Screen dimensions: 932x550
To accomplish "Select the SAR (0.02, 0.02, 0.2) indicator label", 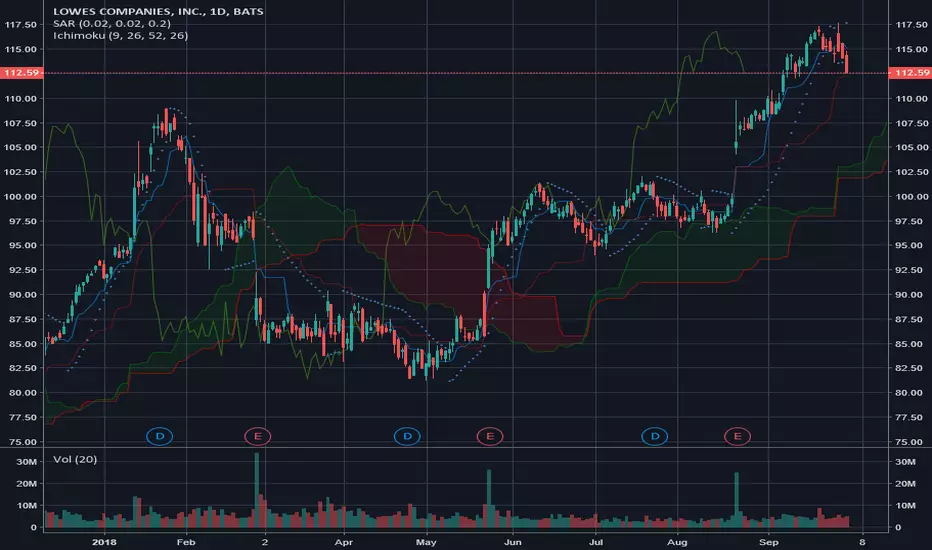I will point(112,23).
